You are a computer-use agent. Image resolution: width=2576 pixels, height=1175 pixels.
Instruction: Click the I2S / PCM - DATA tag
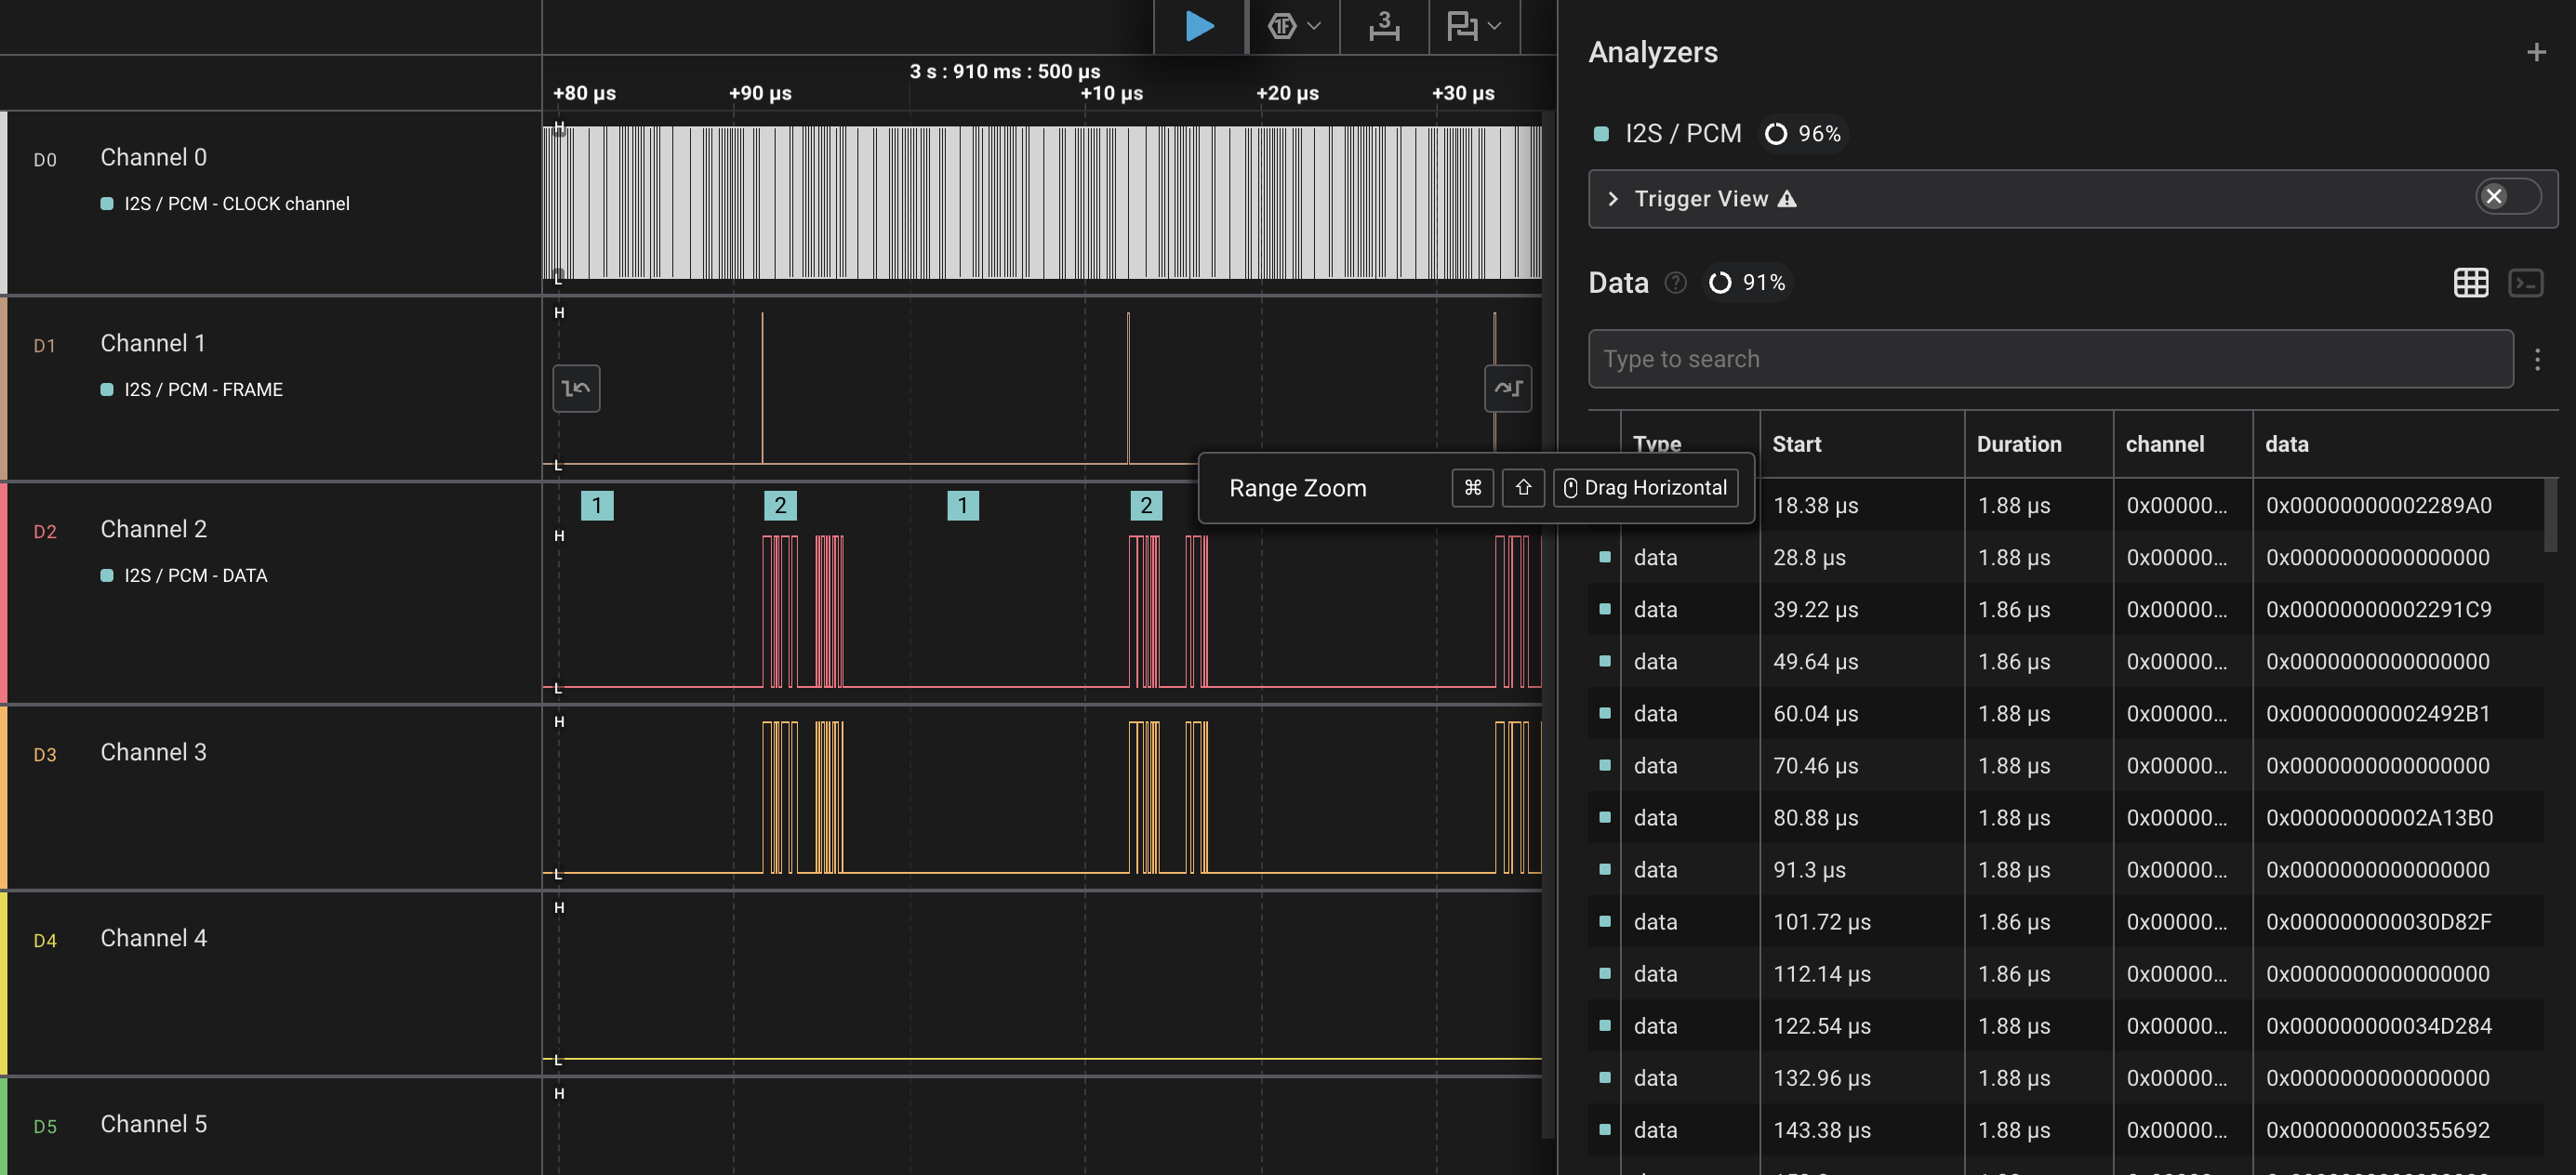(x=195, y=575)
